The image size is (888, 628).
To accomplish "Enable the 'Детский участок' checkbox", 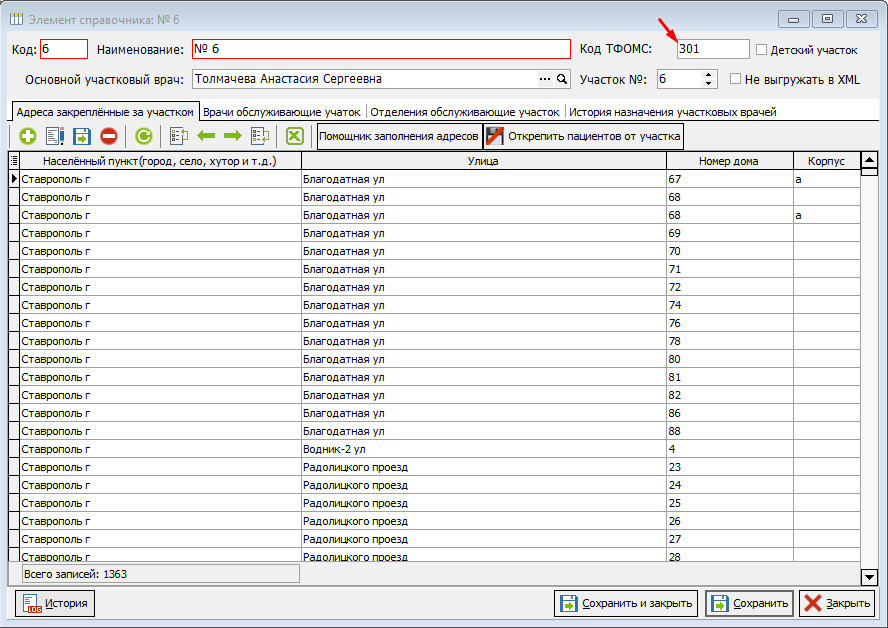I will (762, 49).
